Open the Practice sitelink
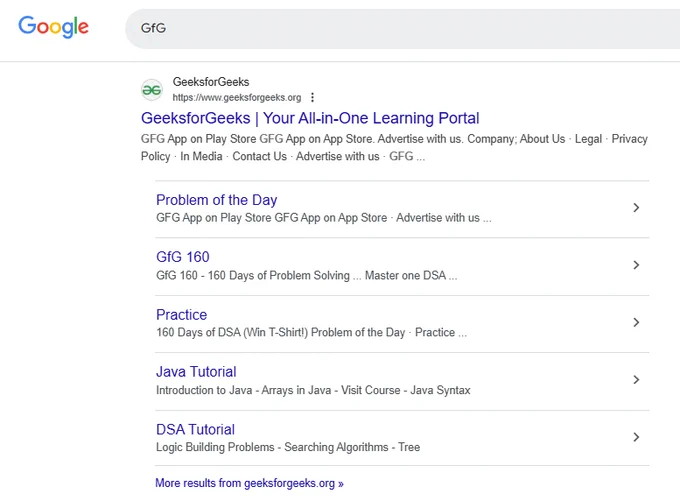This screenshot has width=680, height=501. click(181, 314)
